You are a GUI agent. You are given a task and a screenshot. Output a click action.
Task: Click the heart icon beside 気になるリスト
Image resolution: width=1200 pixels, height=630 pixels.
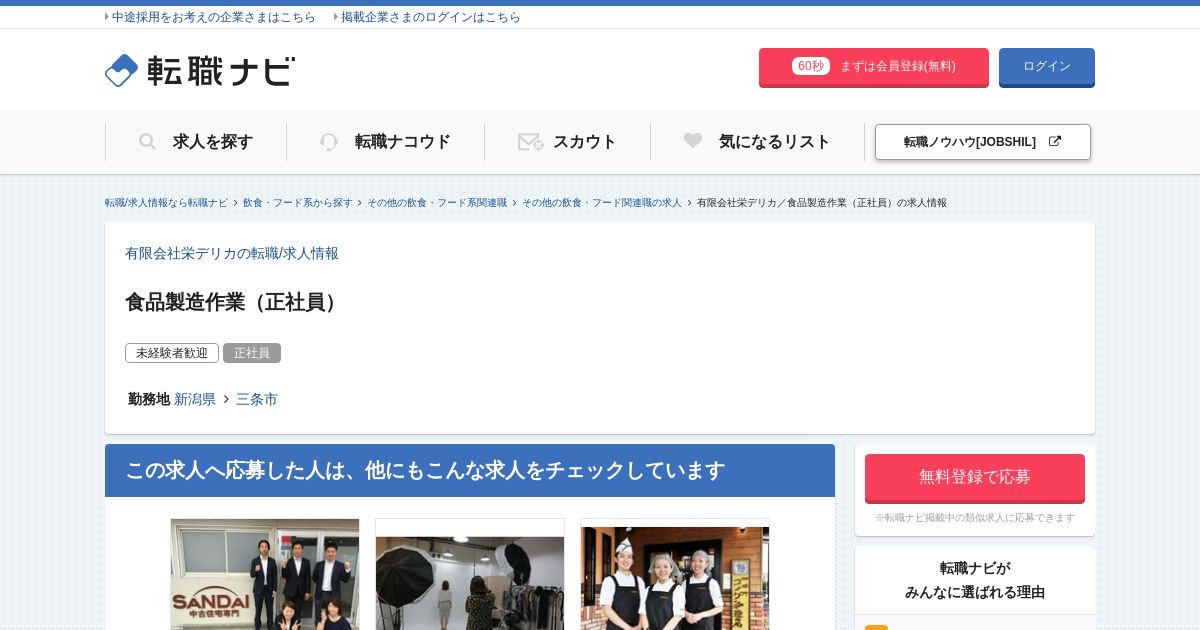(693, 141)
